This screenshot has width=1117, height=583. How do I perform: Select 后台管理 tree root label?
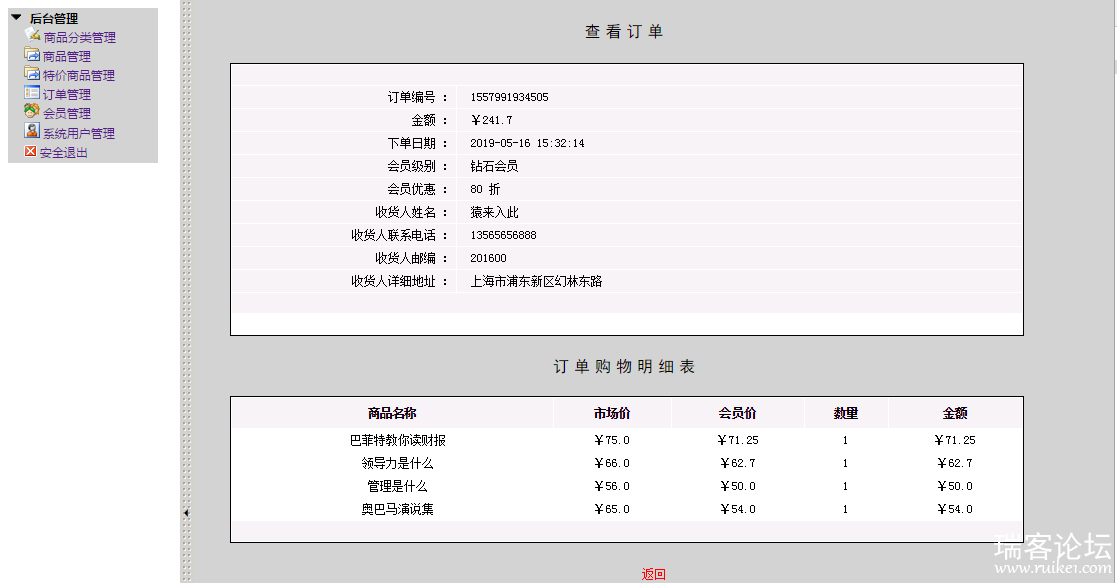pyautogui.click(x=53, y=19)
